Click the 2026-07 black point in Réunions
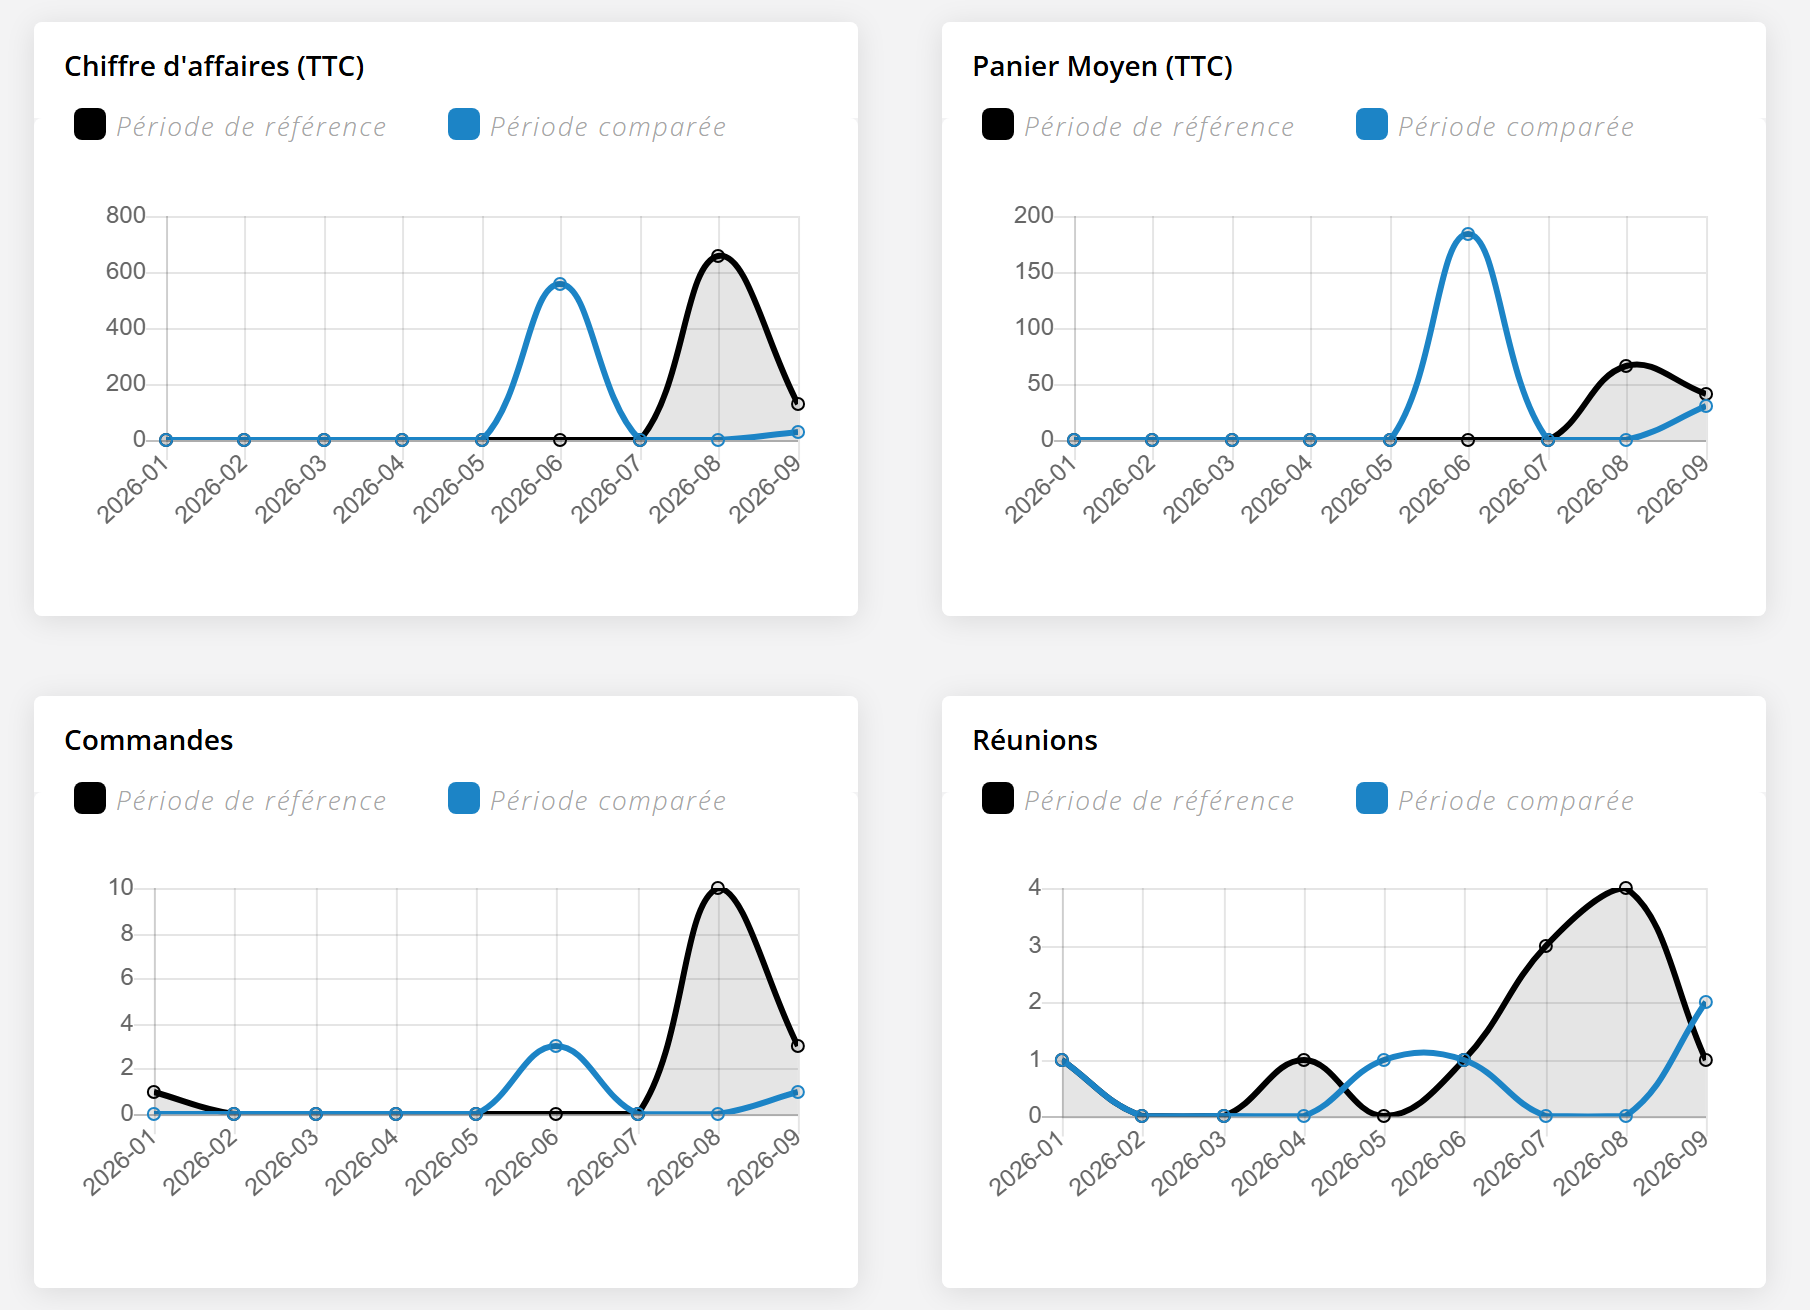 1546,946
